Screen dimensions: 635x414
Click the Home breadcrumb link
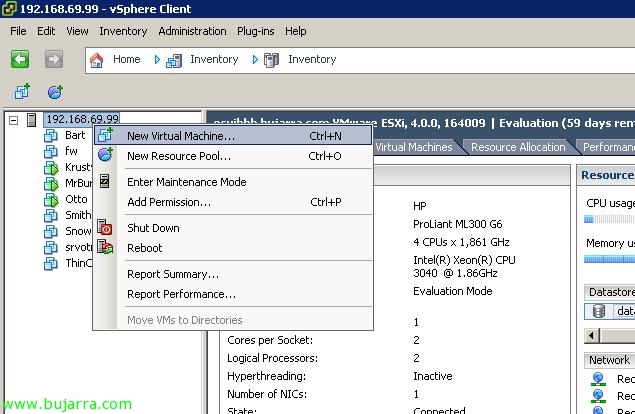(127, 59)
